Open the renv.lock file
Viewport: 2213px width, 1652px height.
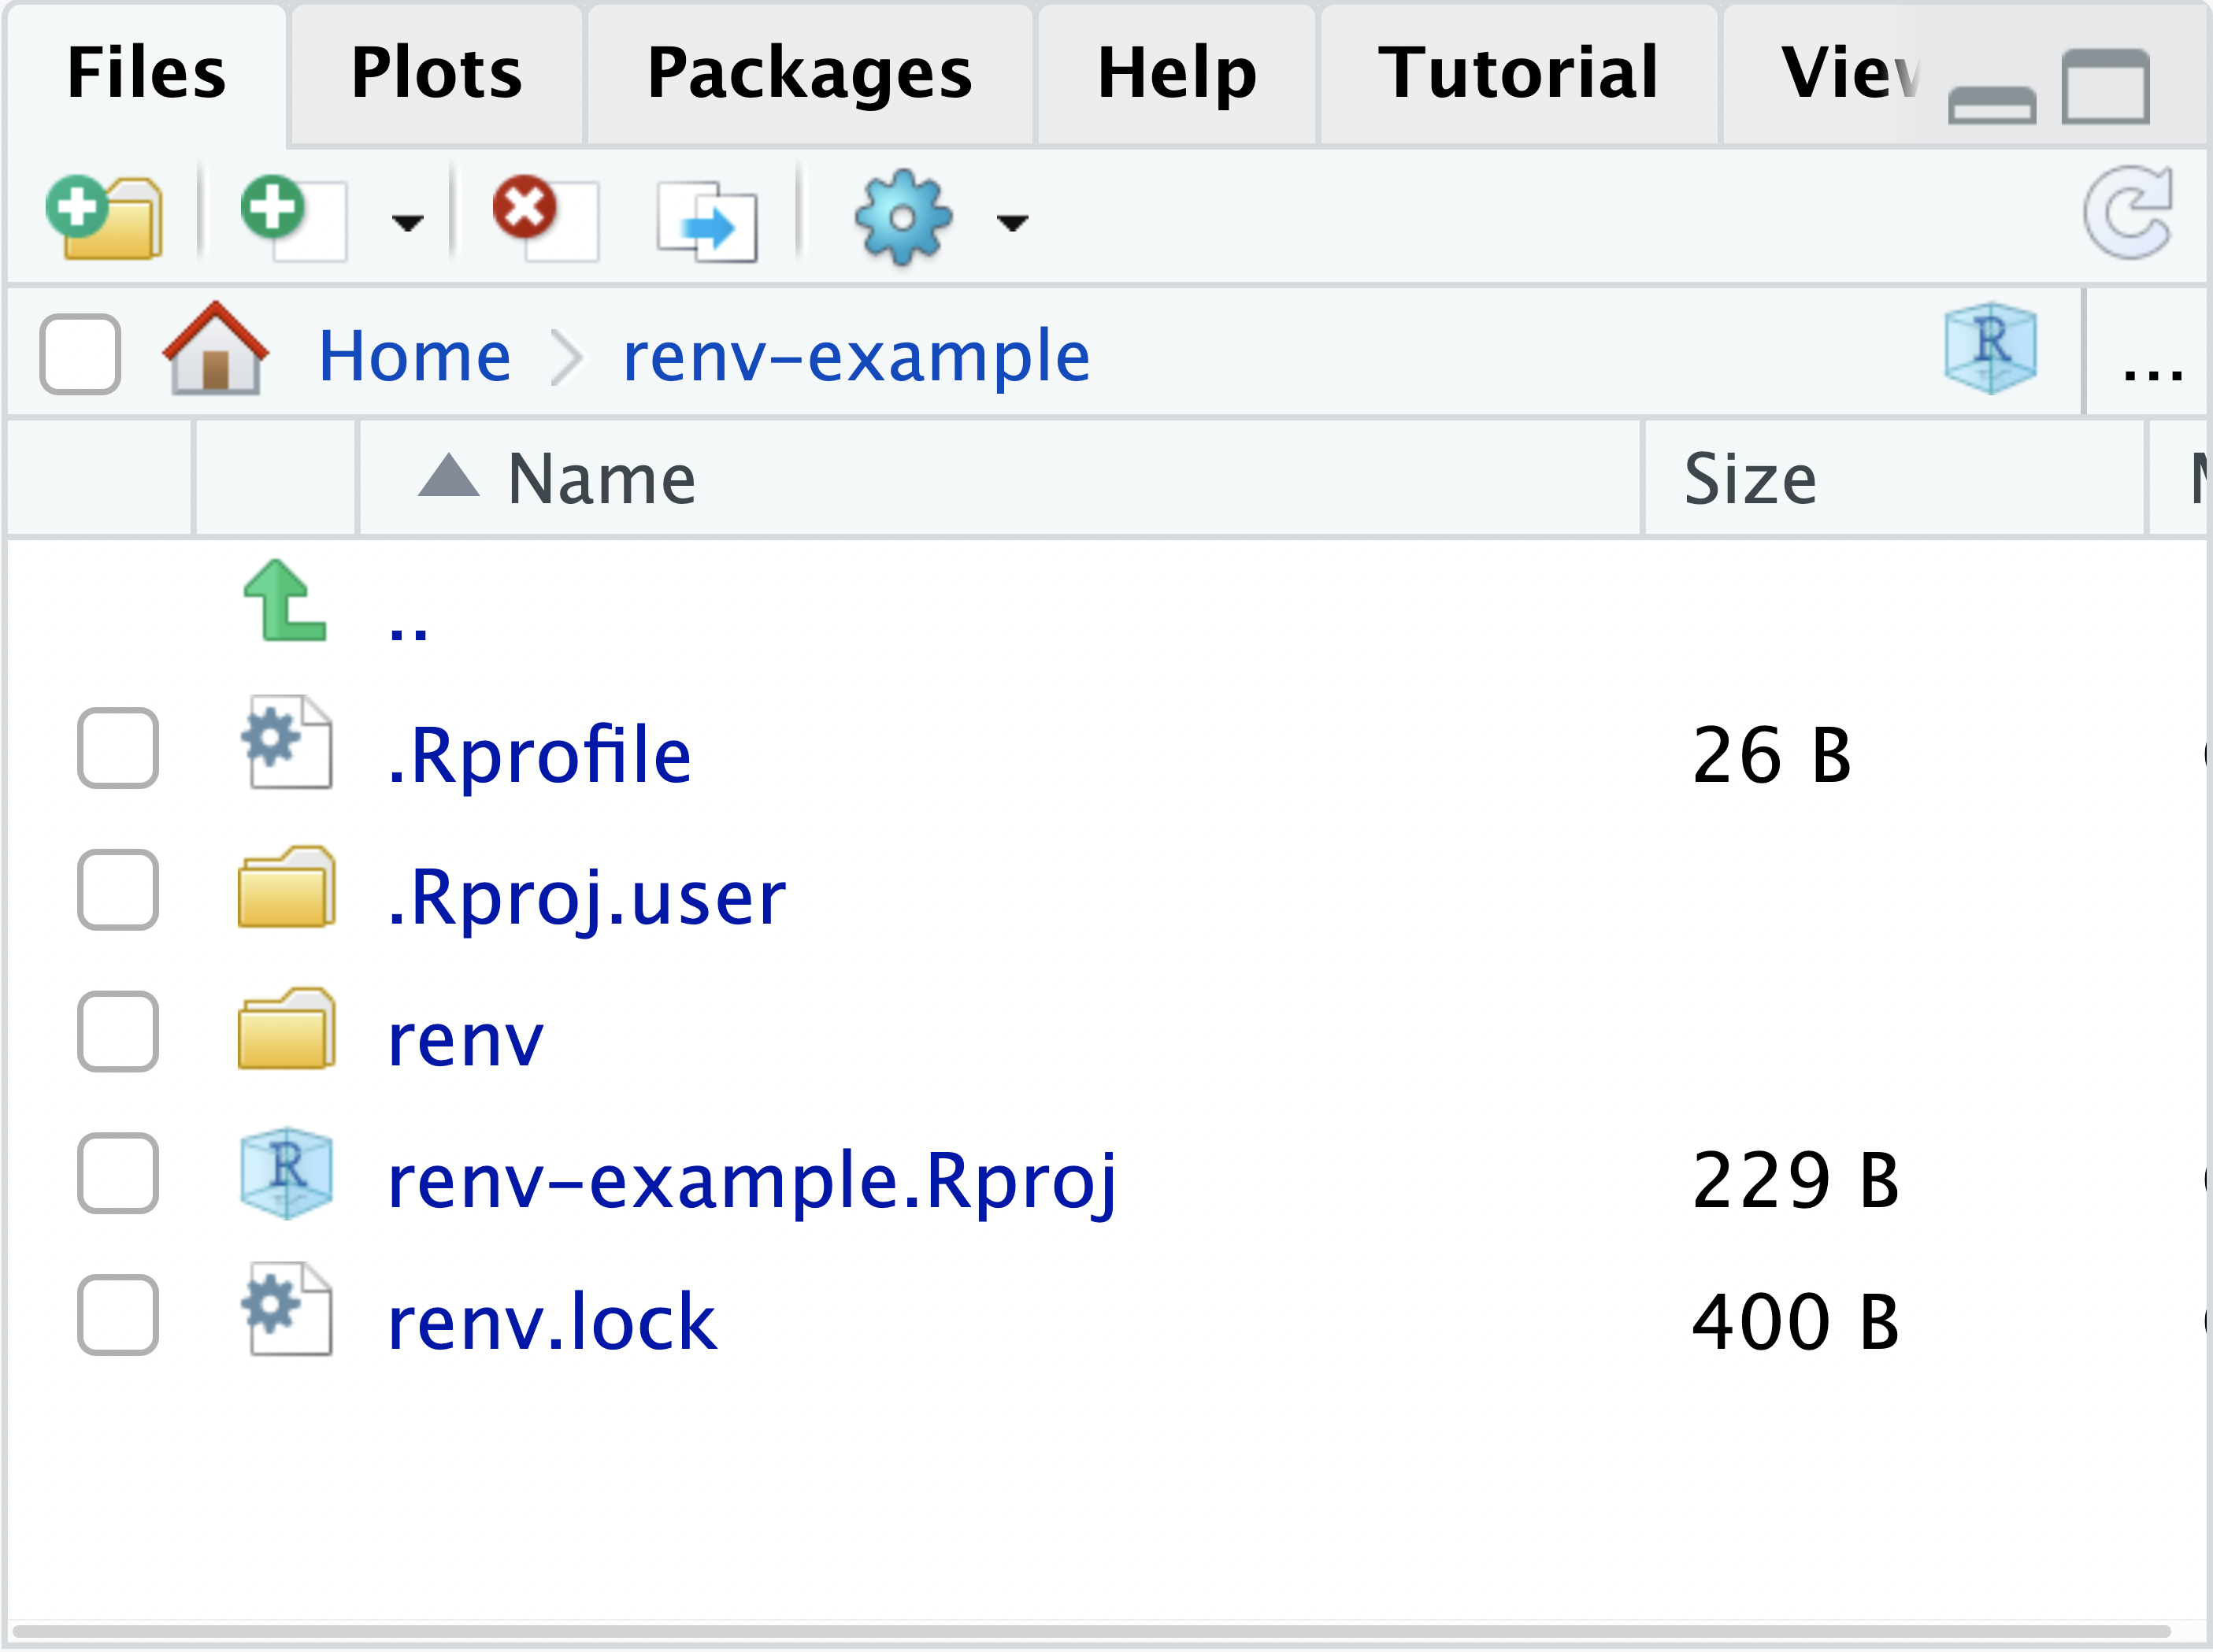point(552,1321)
